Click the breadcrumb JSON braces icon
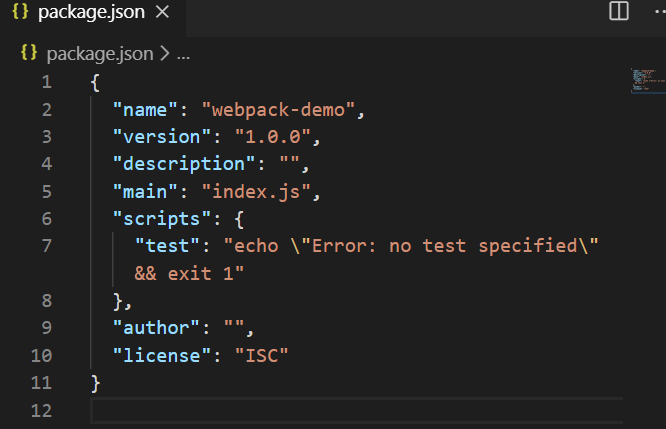This screenshot has height=429, width=666. click(29, 53)
